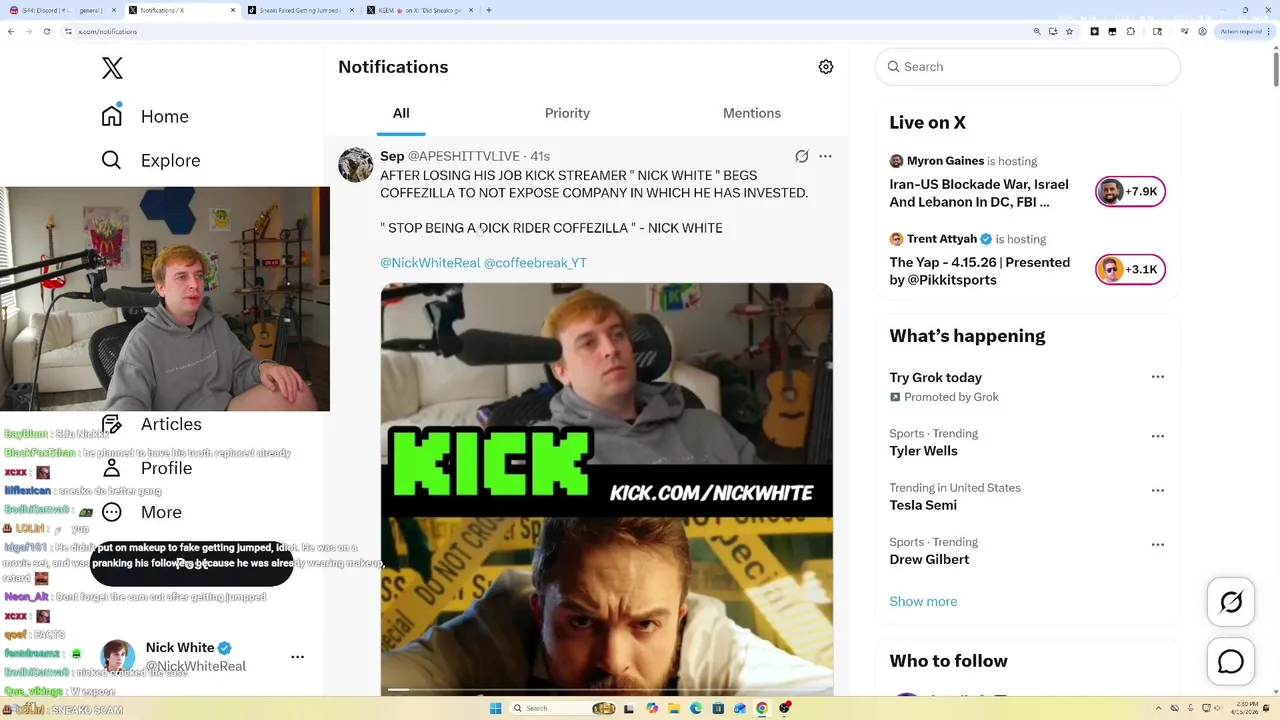
Task: Open account menu dots next to Nick White
Action: point(297,657)
